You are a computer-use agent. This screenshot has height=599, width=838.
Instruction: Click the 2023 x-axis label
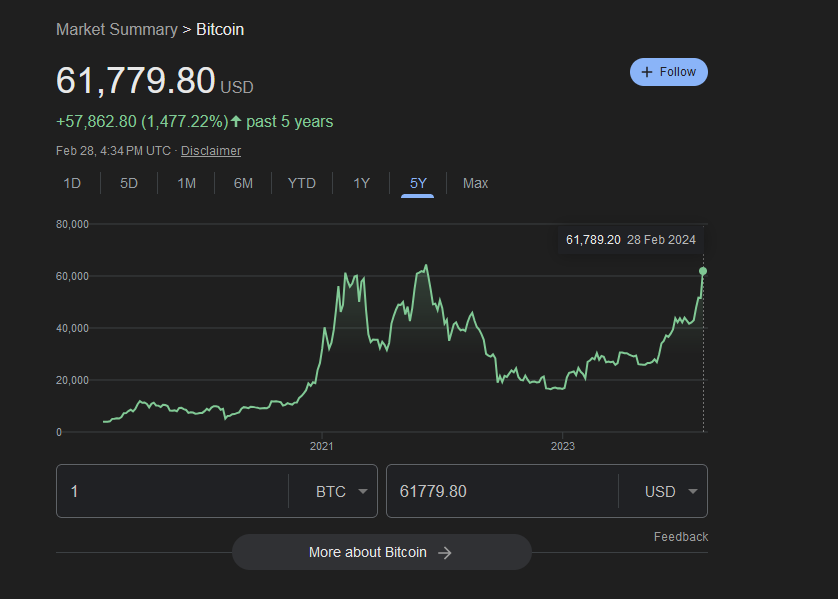(x=563, y=446)
